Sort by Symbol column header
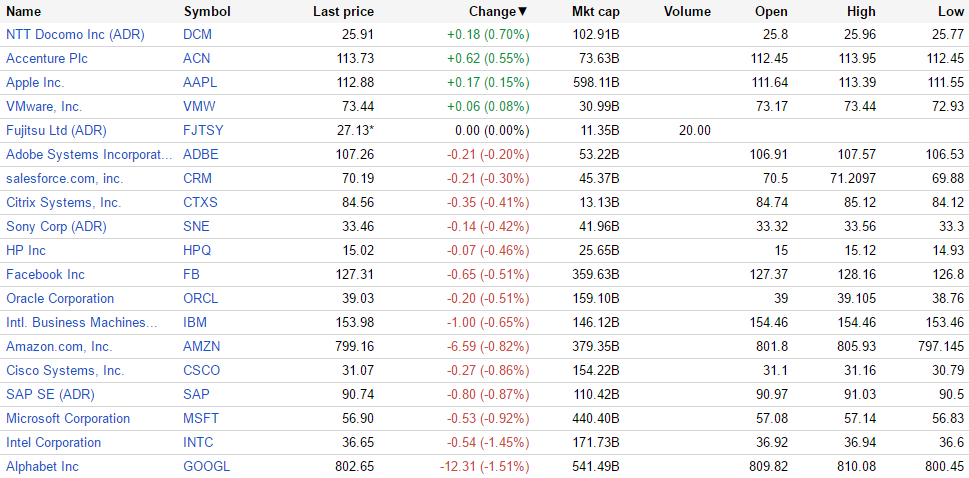 (207, 12)
